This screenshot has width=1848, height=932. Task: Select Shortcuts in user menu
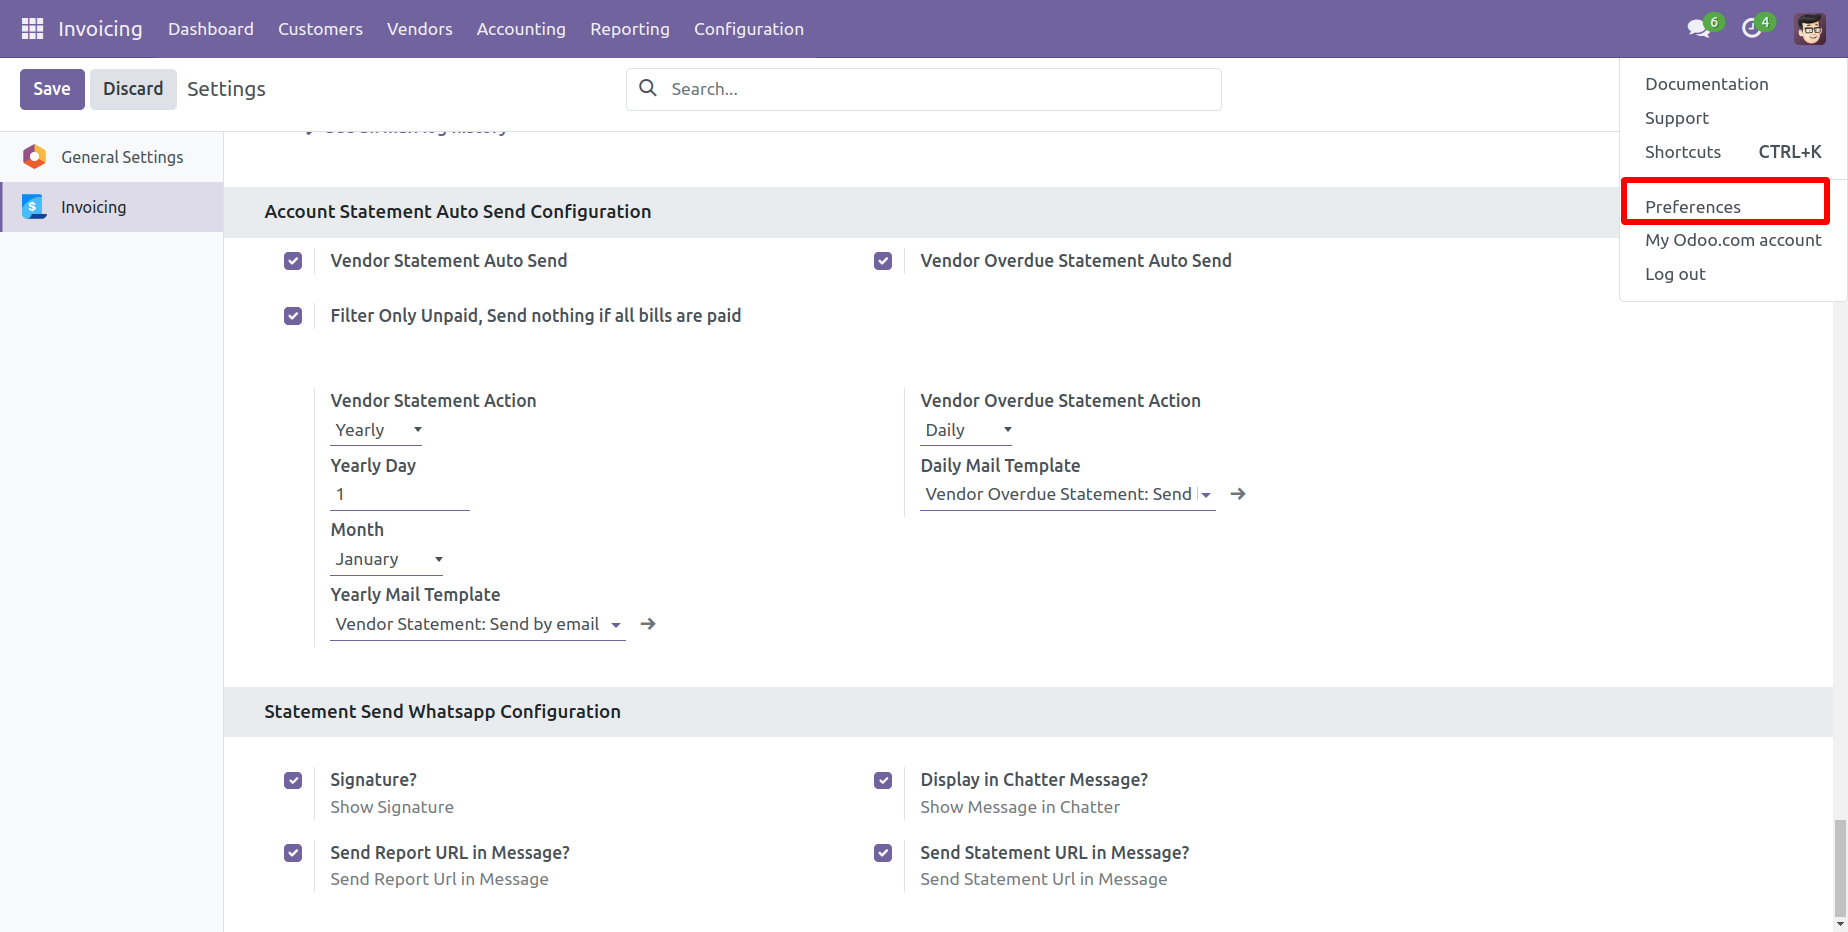coord(1733,152)
